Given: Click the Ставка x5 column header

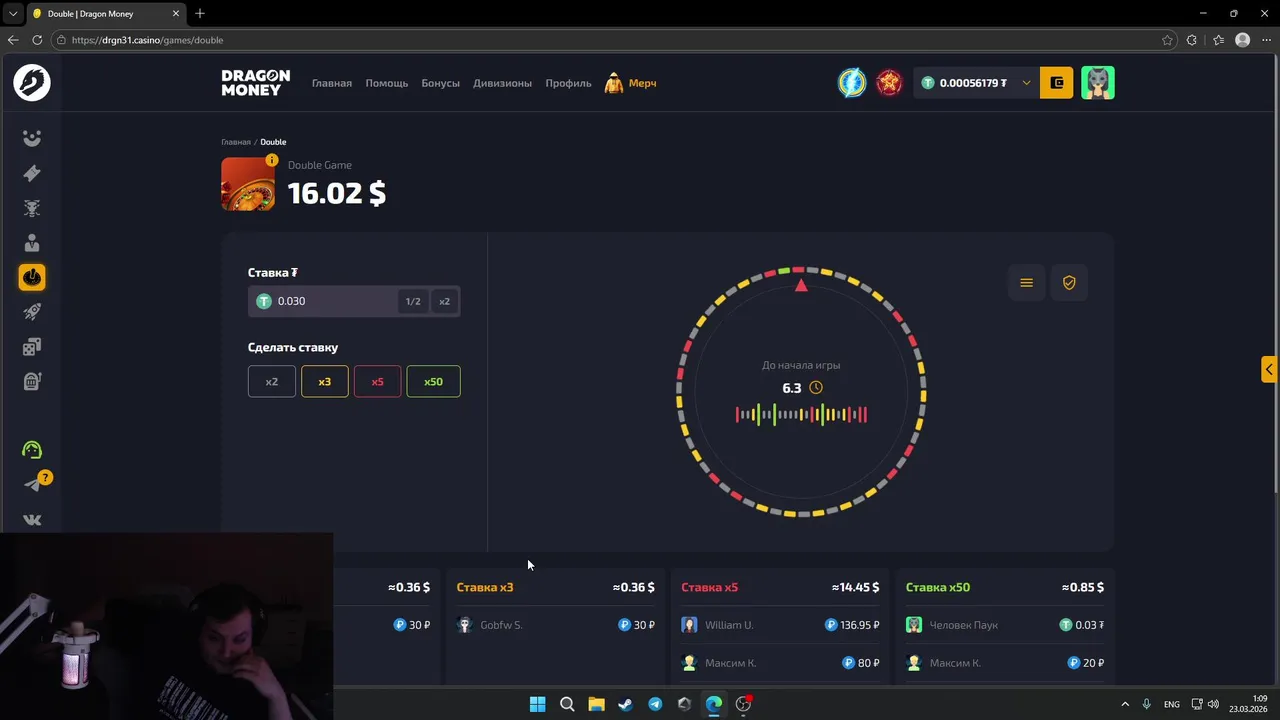Looking at the screenshot, I should coord(710,587).
